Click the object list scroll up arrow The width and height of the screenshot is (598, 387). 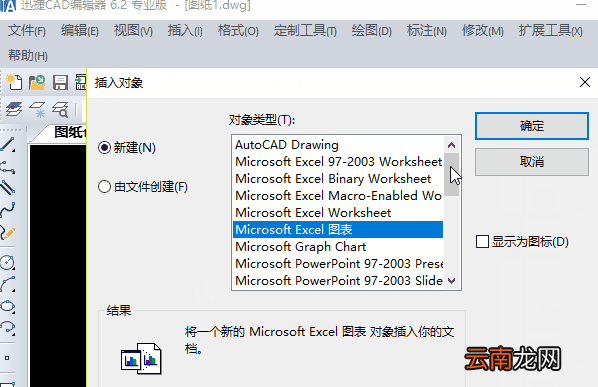click(452, 145)
